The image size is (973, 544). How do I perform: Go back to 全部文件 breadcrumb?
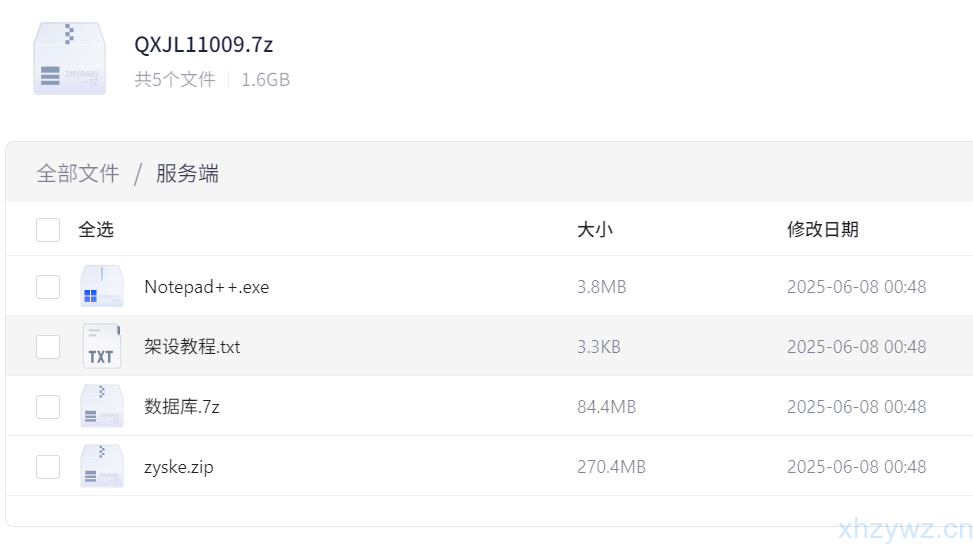pyautogui.click(x=78, y=174)
